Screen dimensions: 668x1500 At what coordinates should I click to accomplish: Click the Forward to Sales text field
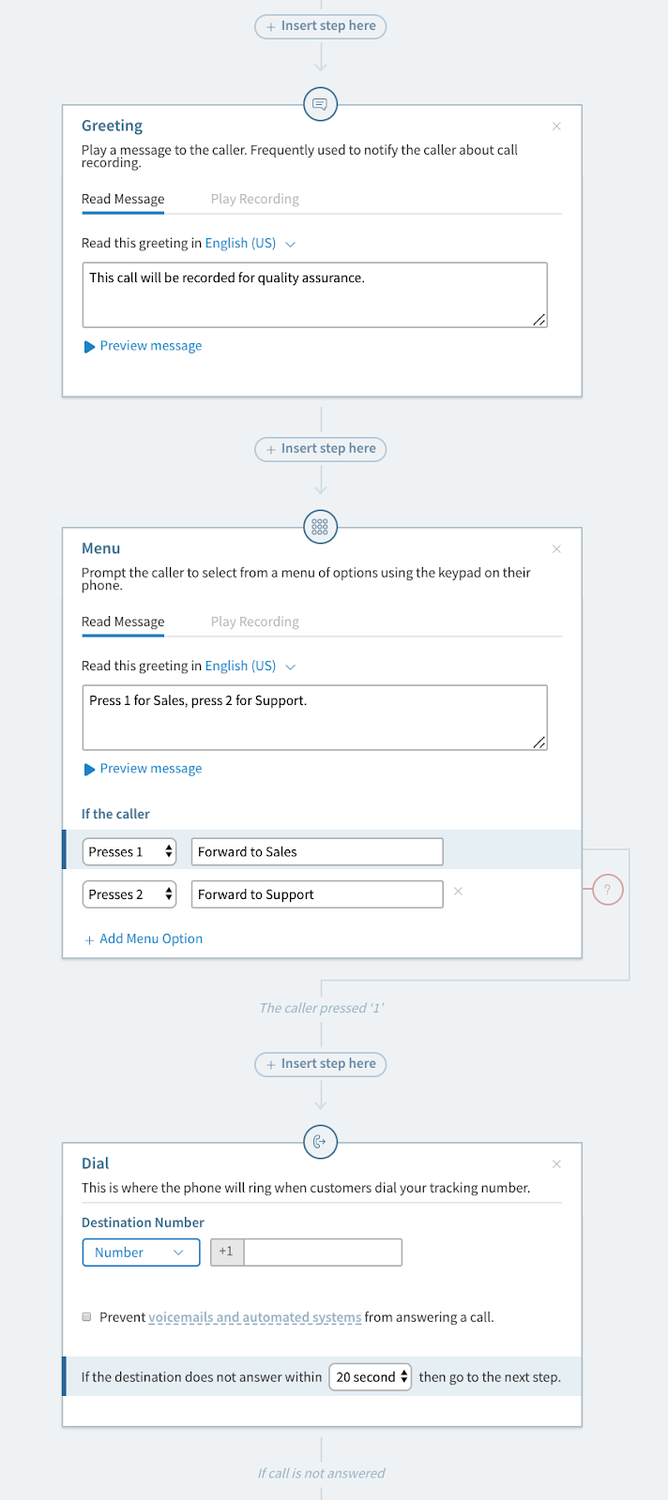(316, 852)
